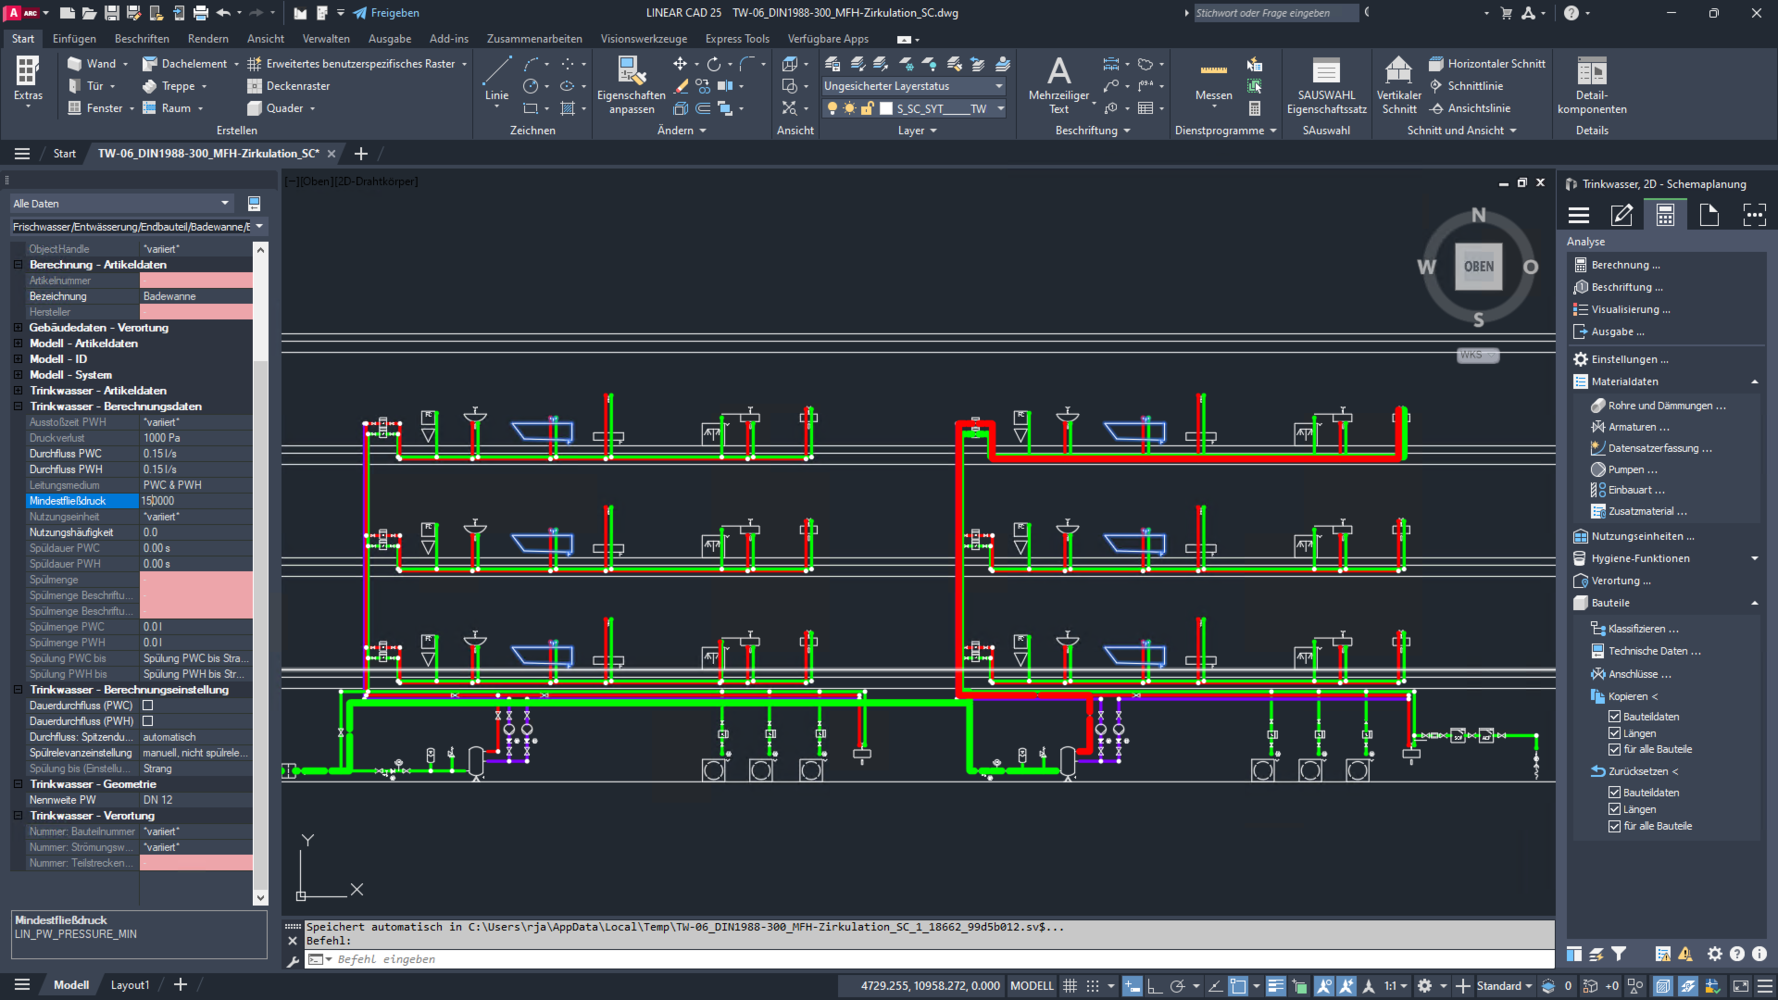
Task: Open Klassifizieren under Bauteile
Action: coord(1643,629)
